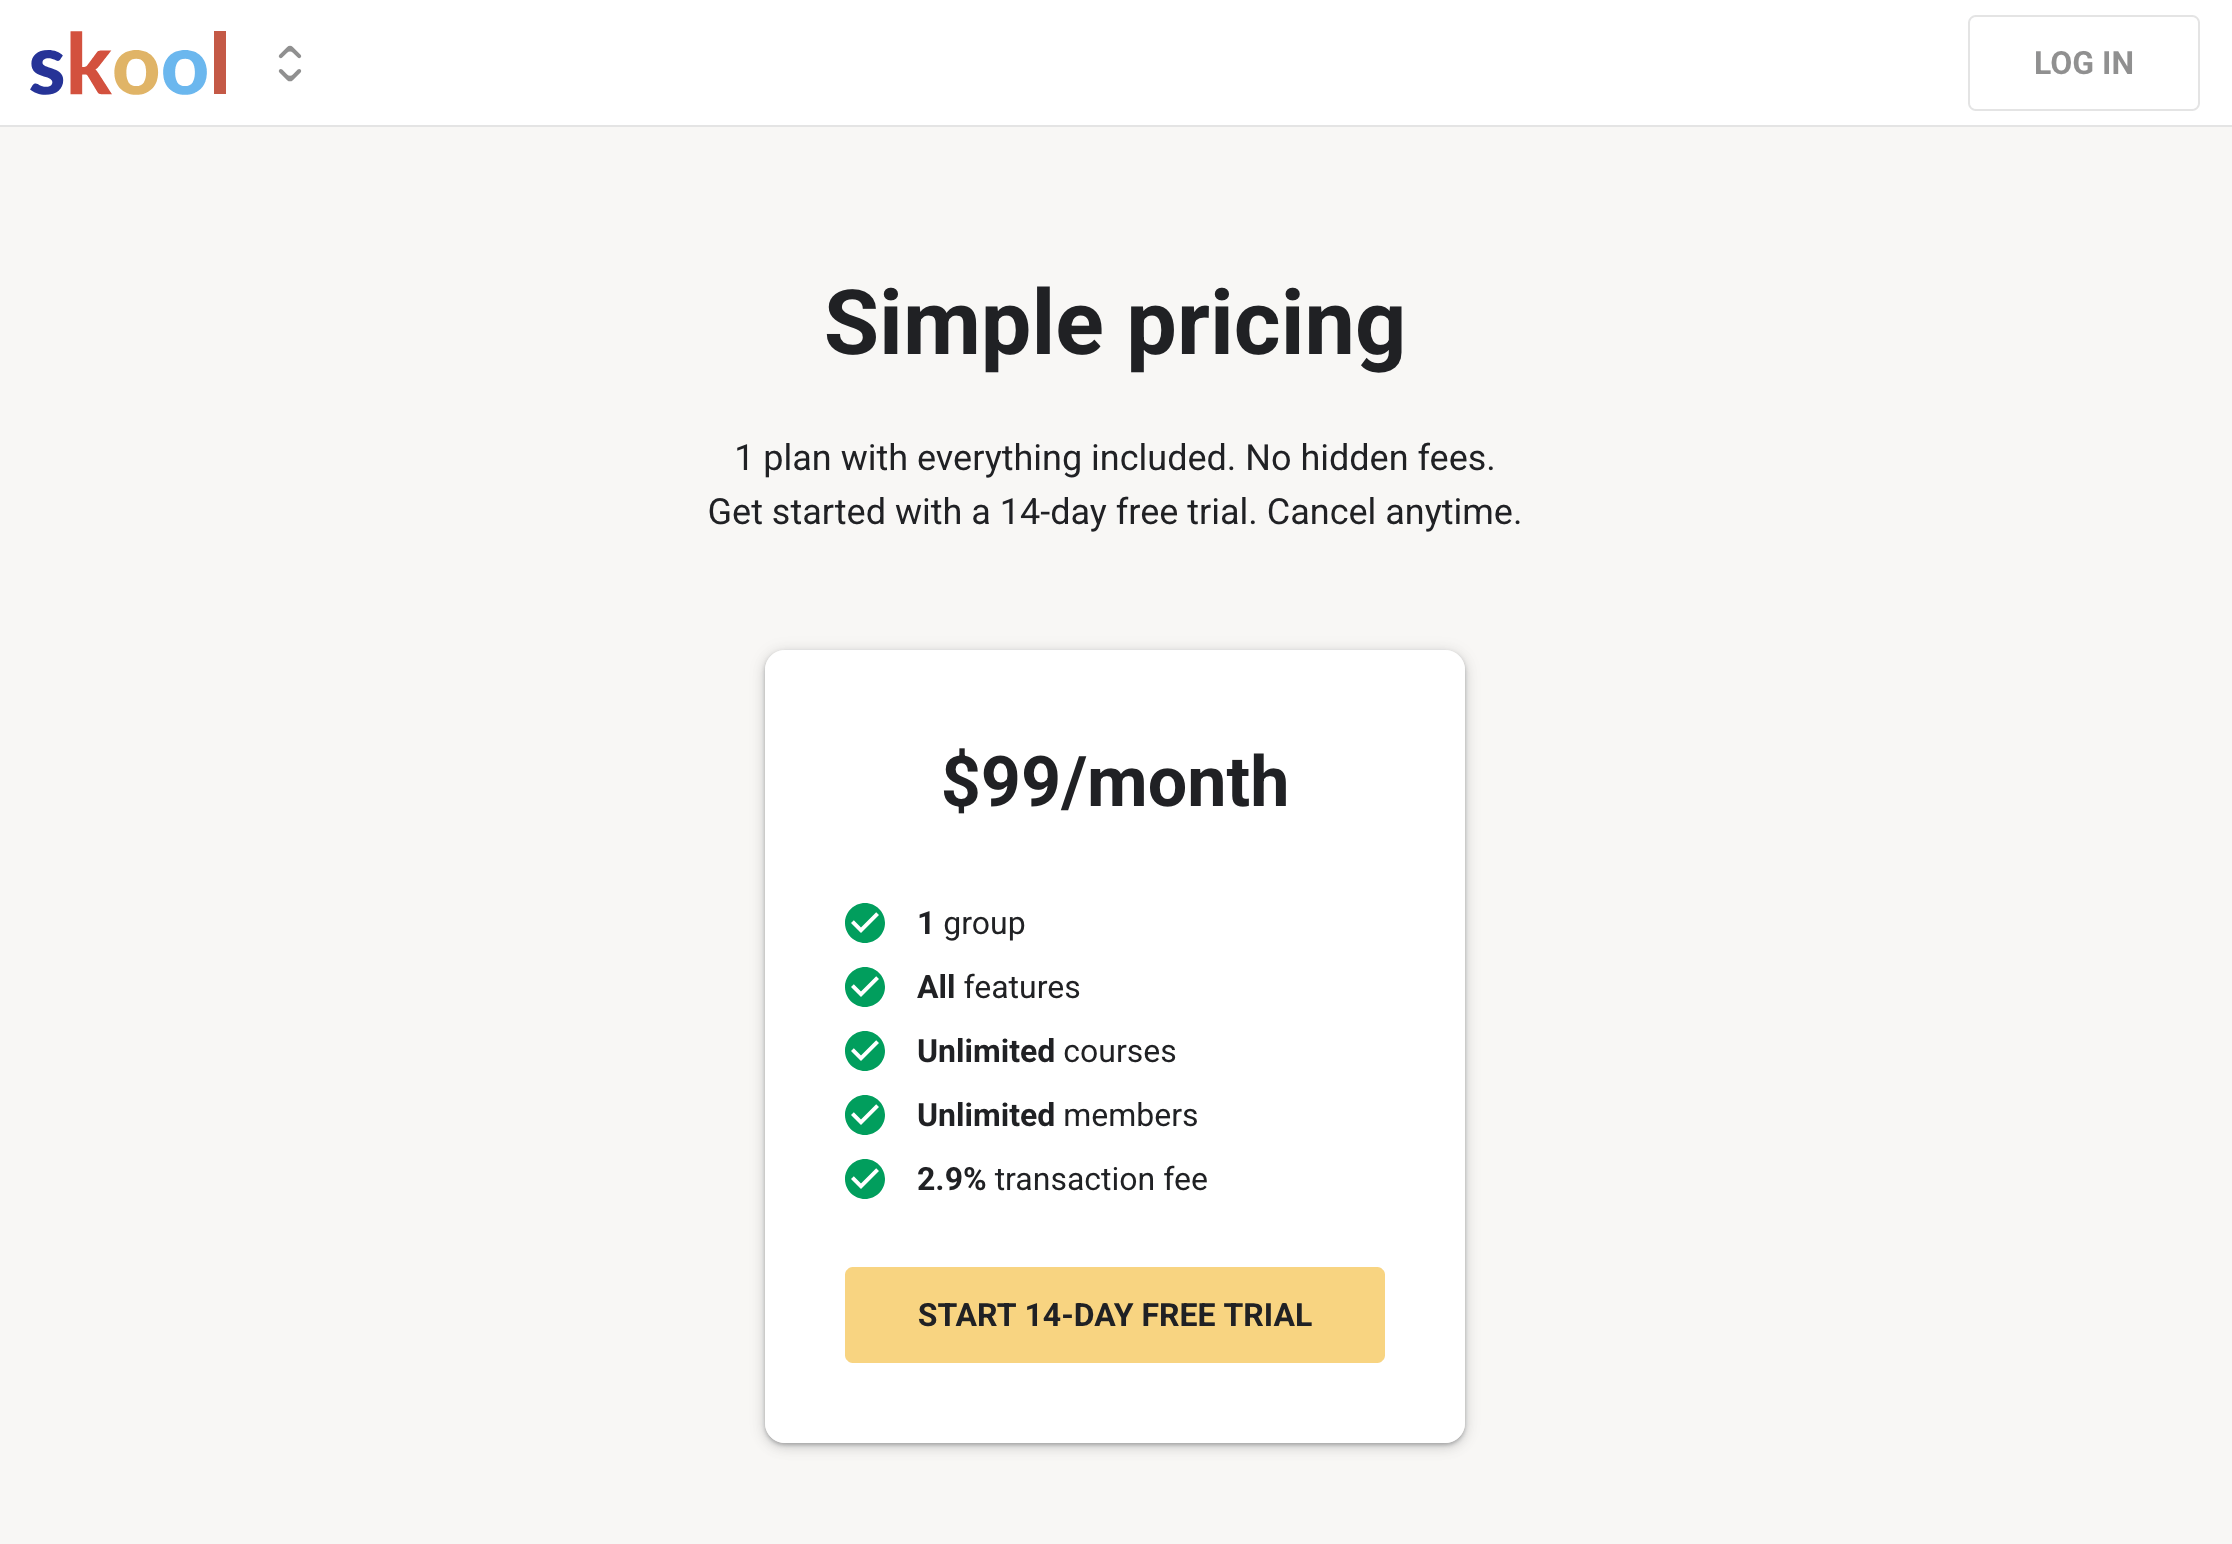The width and height of the screenshot is (2232, 1544).
Task: Select the "All features" label text
Action: point(998,987)
